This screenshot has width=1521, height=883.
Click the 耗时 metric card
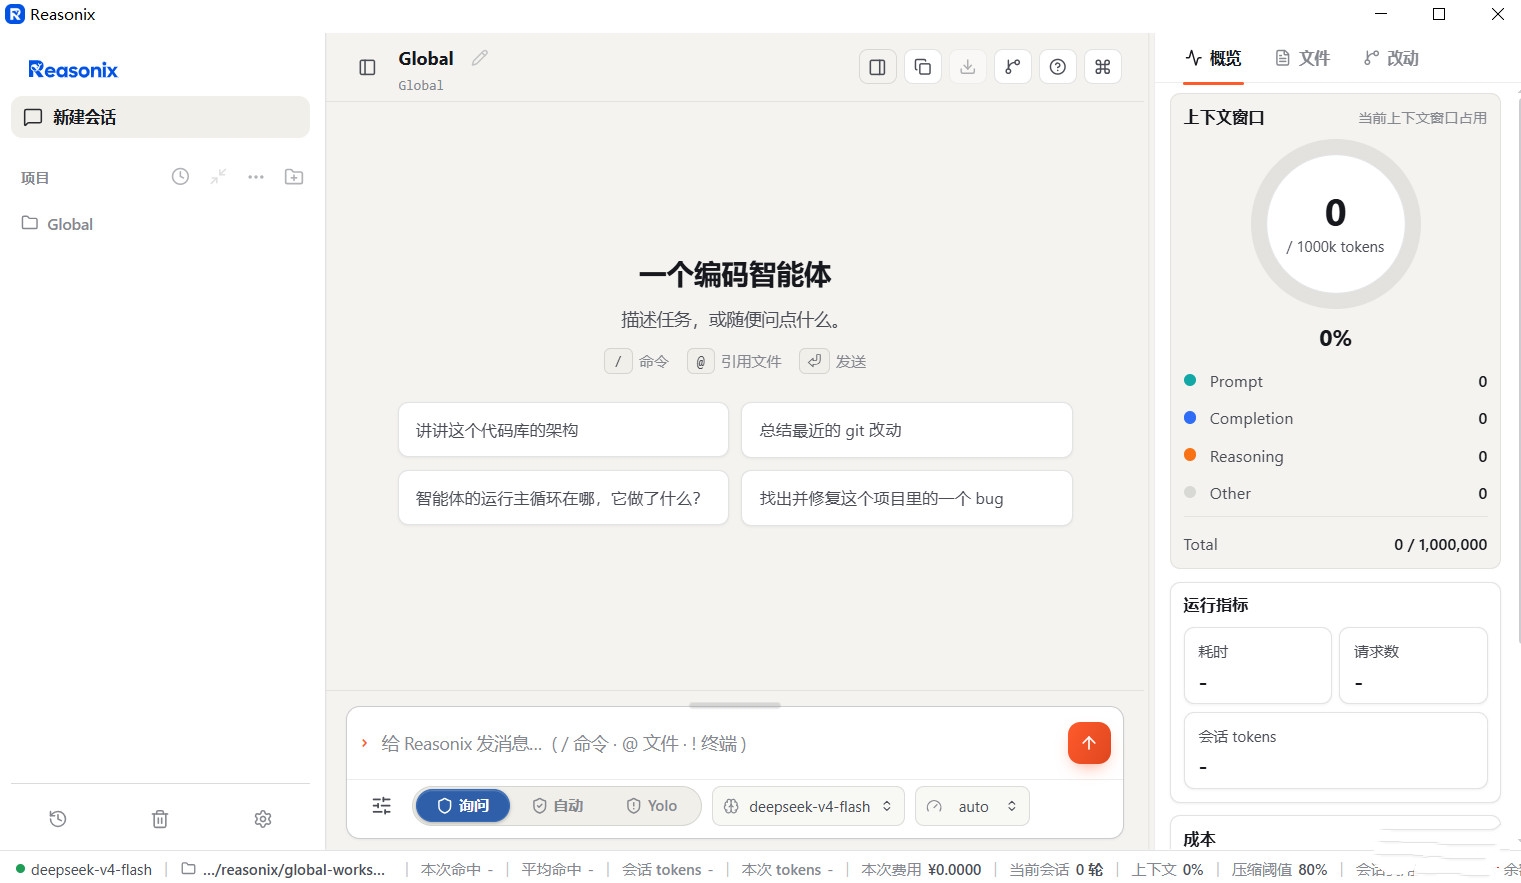tap(1258, 666)
